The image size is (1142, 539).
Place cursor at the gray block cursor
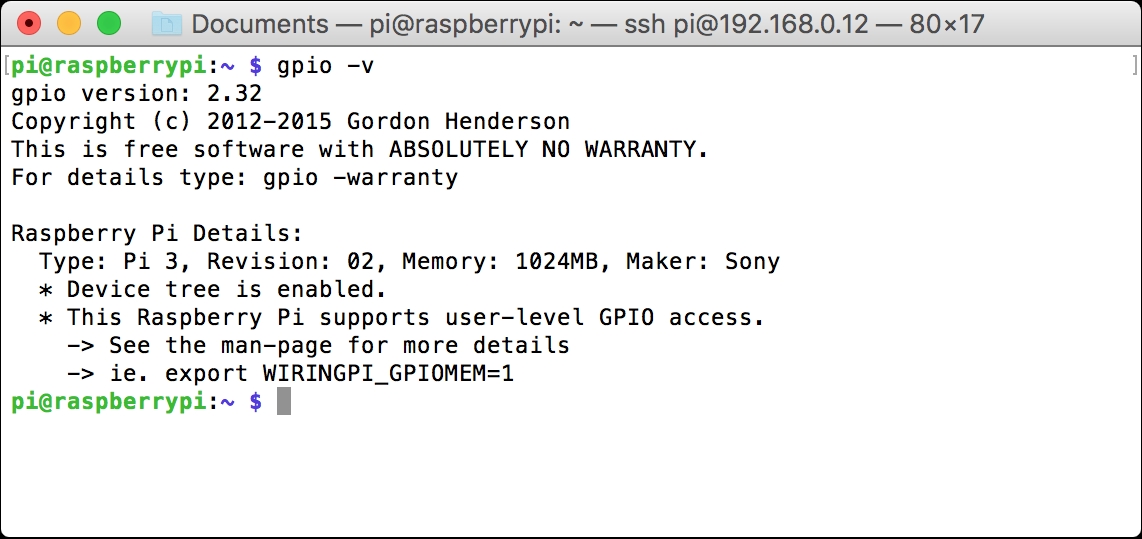(x=284, y=402)
